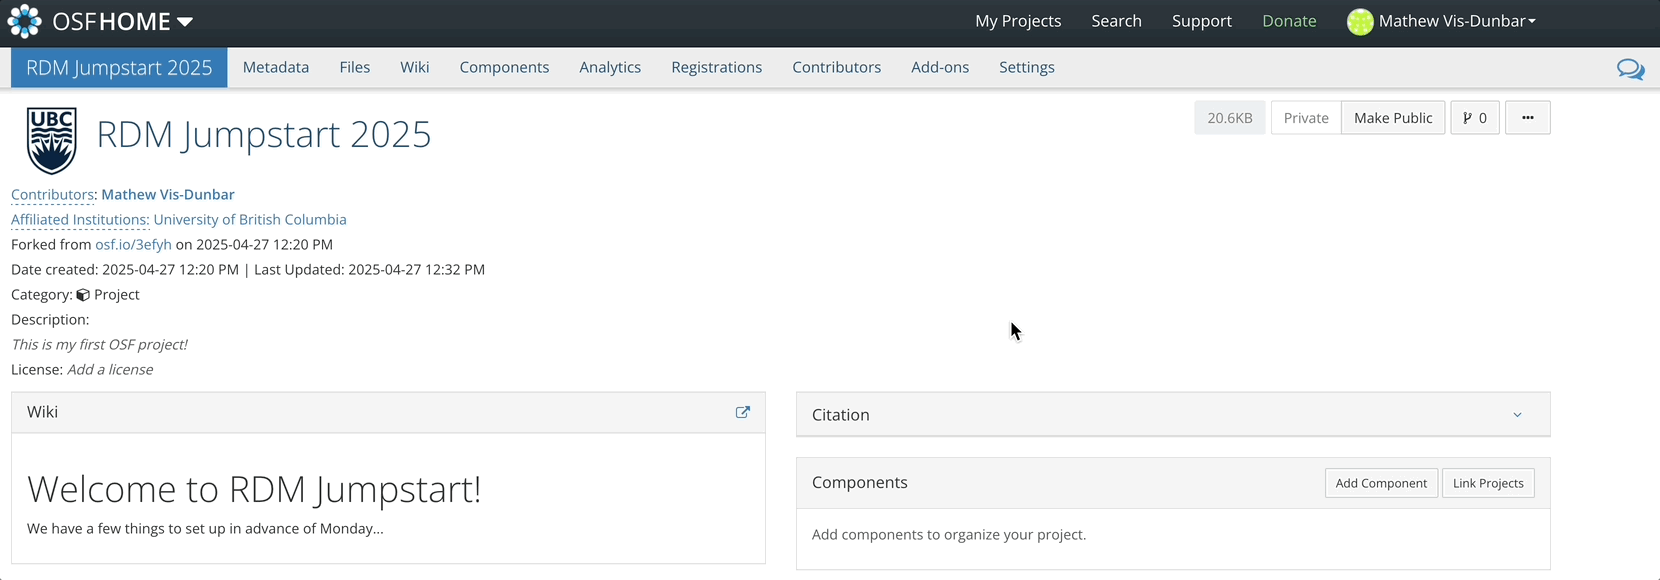Image resolution: width=1660 pixels, height=580 pixels.
Task: Open the Mathew Vis-Dunbar account dropdown
Action: [1456, 21]
